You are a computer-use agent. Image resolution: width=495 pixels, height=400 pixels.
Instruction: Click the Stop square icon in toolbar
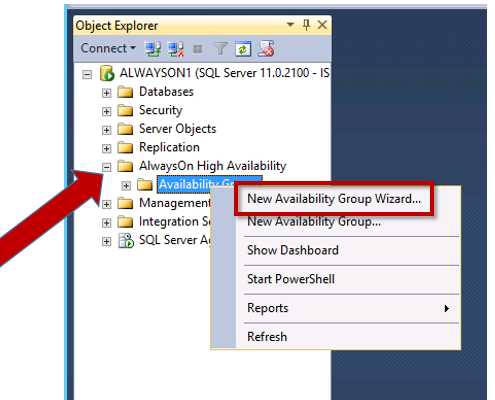coord(198,49)
